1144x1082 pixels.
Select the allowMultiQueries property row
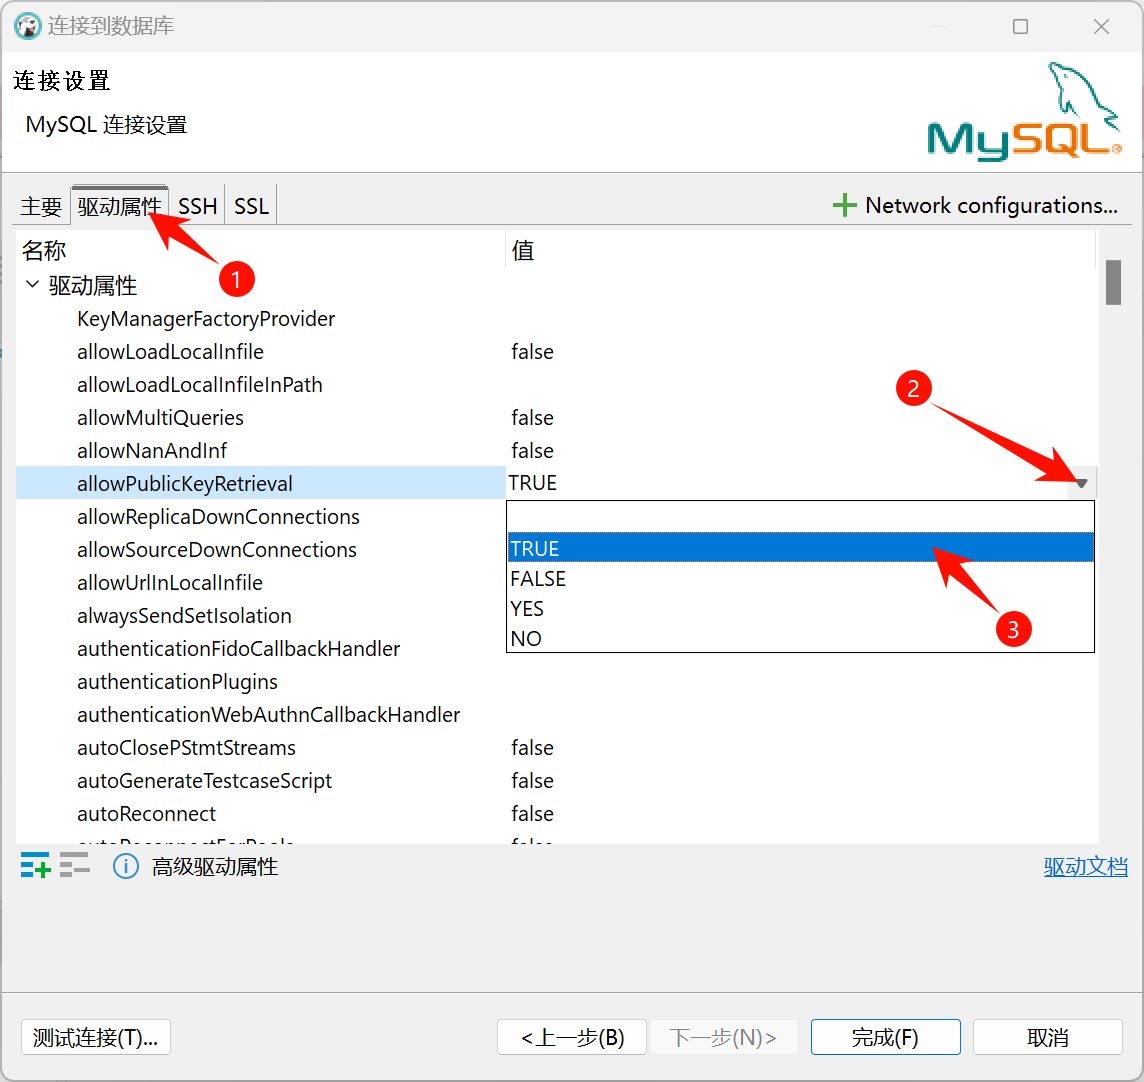[160, 417]
